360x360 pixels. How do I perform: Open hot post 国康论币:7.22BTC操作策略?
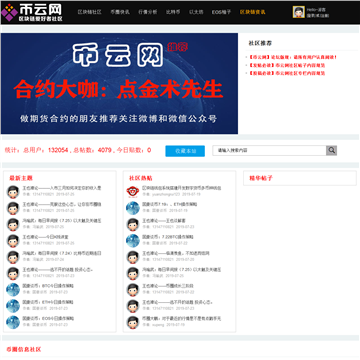(168, 237)
